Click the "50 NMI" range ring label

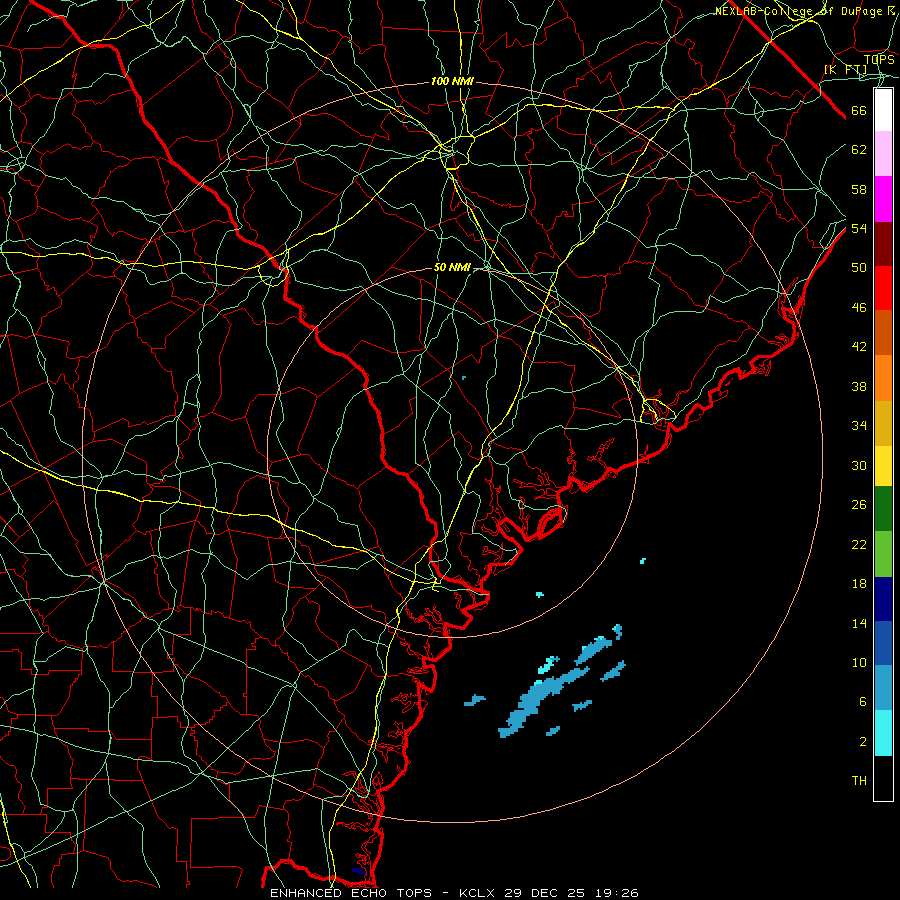tap(452, 267)
